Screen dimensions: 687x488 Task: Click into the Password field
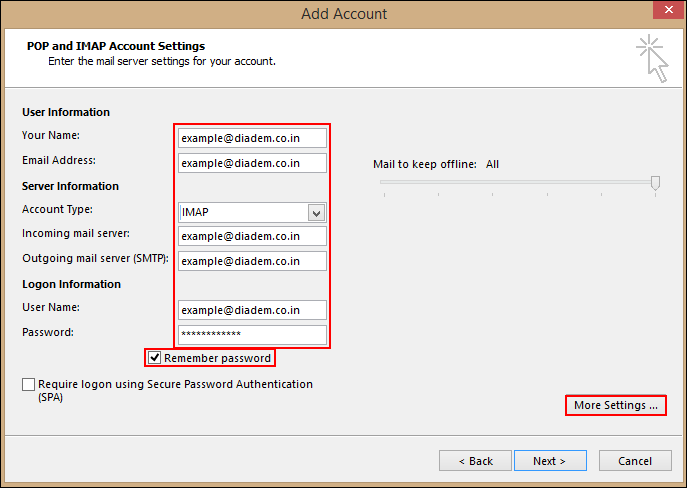click(252, 335)
